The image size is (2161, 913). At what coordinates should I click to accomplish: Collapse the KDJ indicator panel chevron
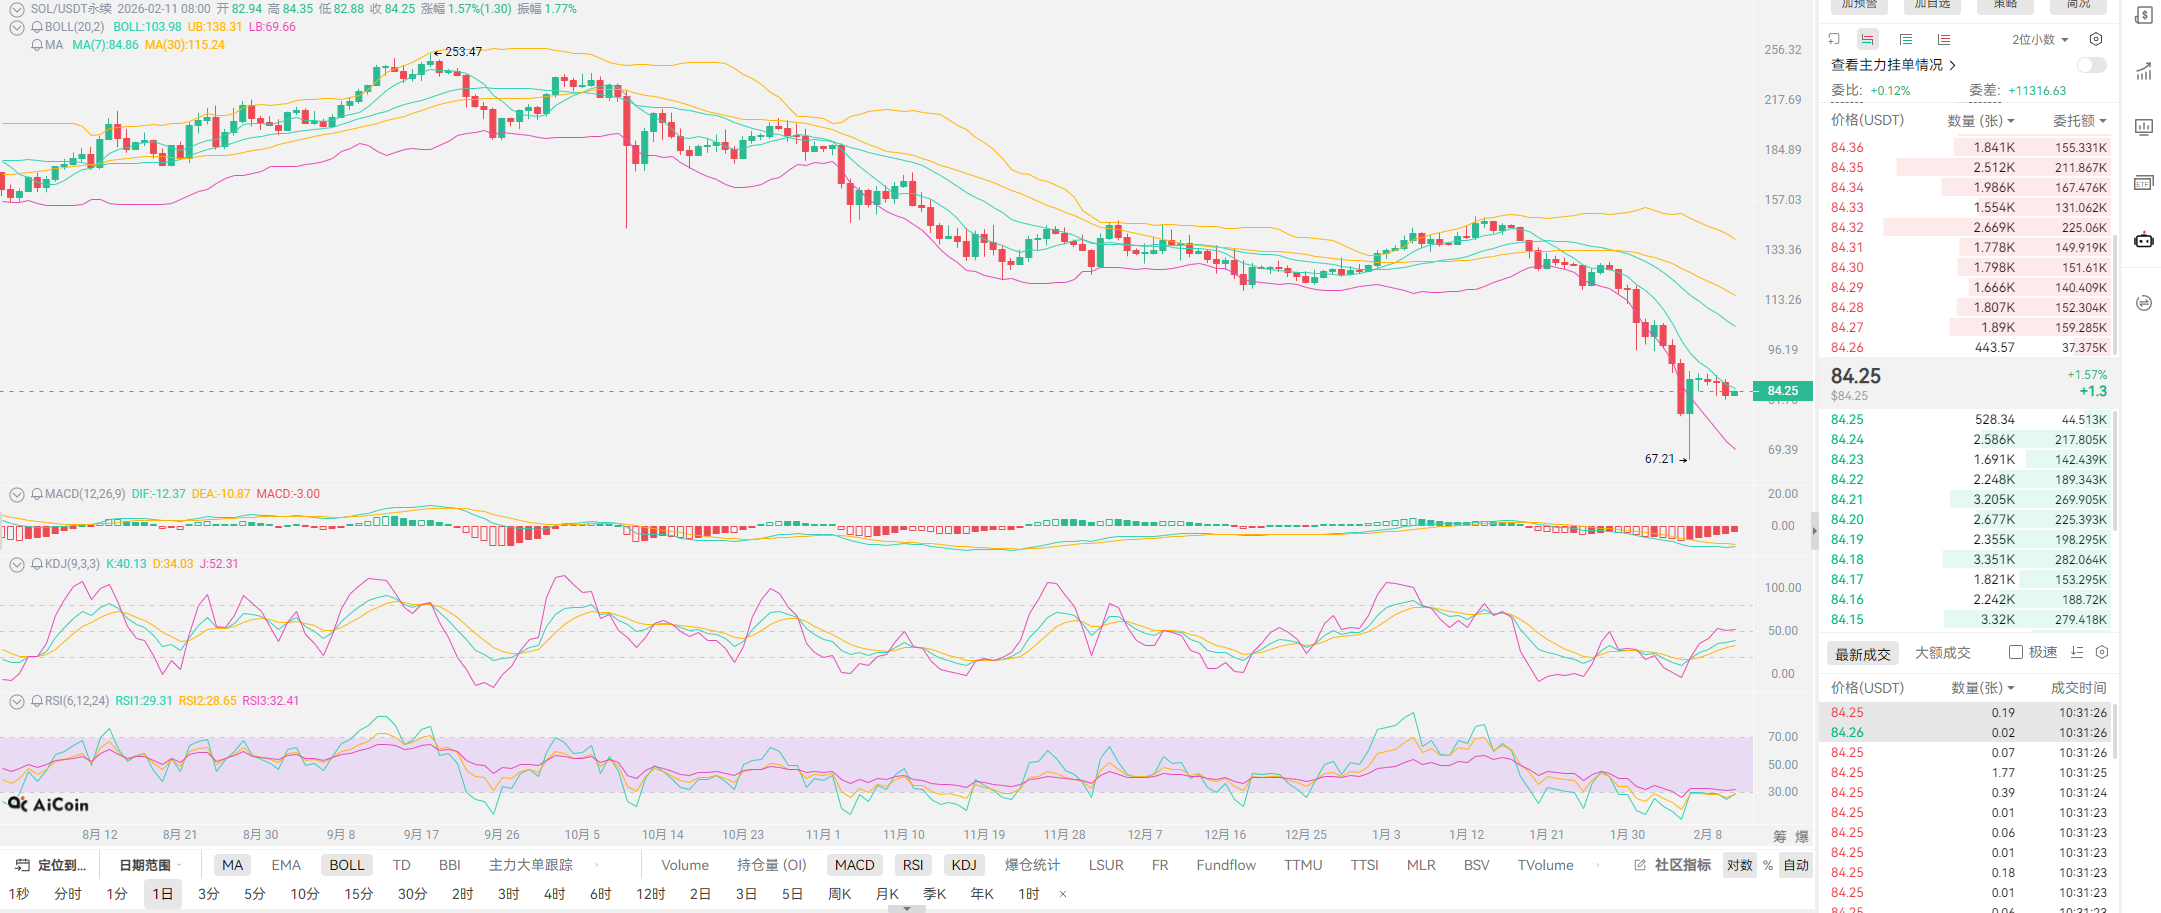17,564
